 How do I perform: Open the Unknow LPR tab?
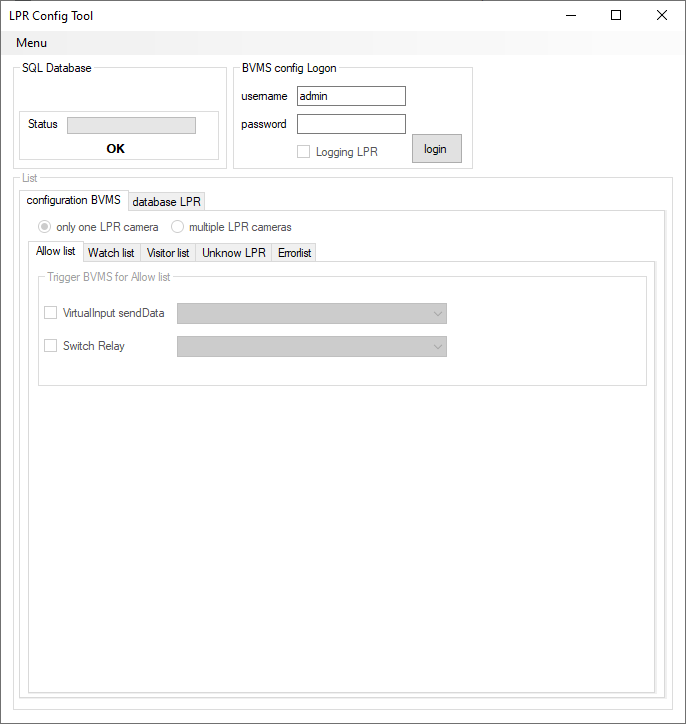(x=234, y=253)
